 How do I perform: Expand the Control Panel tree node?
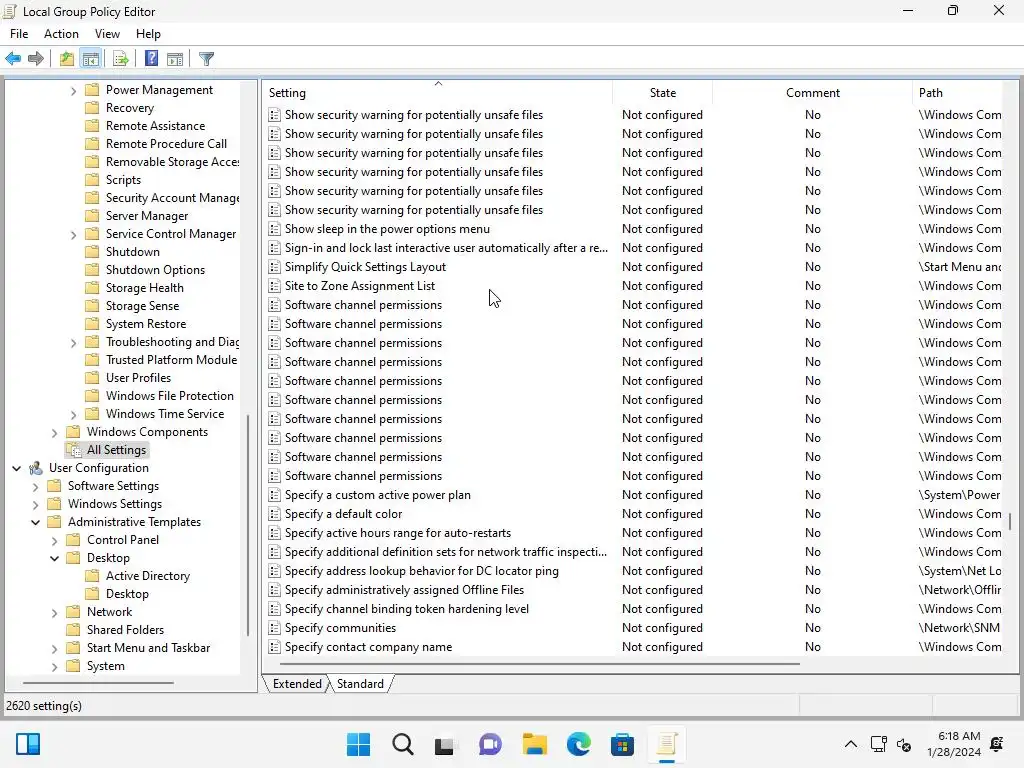(55, 541)
